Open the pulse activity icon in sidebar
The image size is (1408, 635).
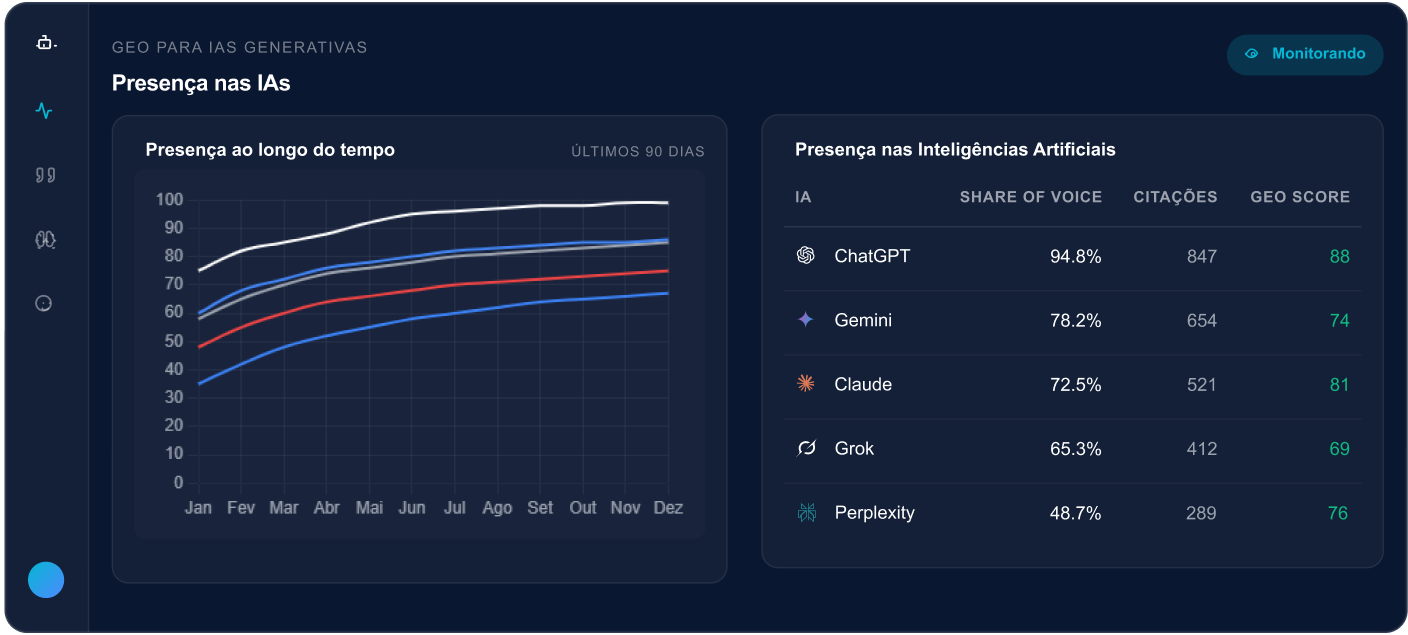point(44,111)
